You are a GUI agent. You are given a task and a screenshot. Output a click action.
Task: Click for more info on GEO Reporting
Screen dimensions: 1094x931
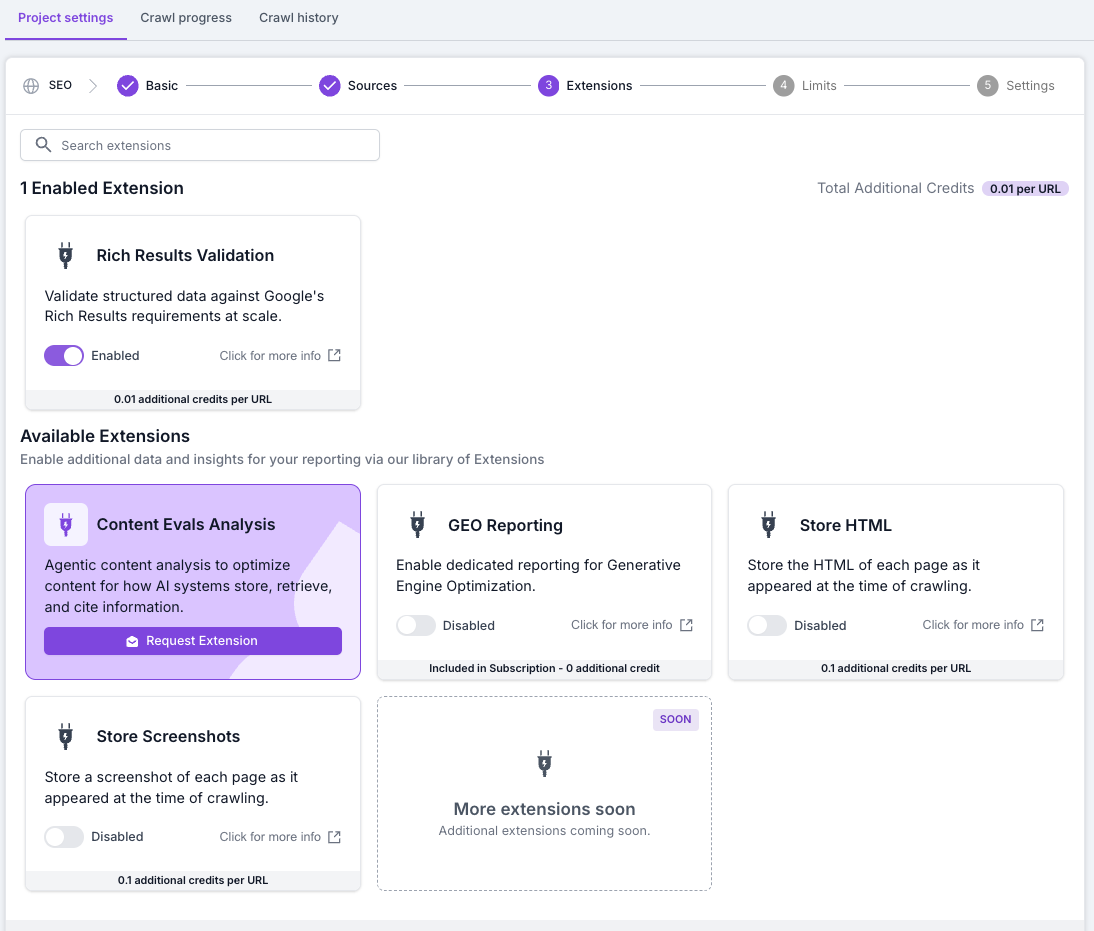[621, 625]
